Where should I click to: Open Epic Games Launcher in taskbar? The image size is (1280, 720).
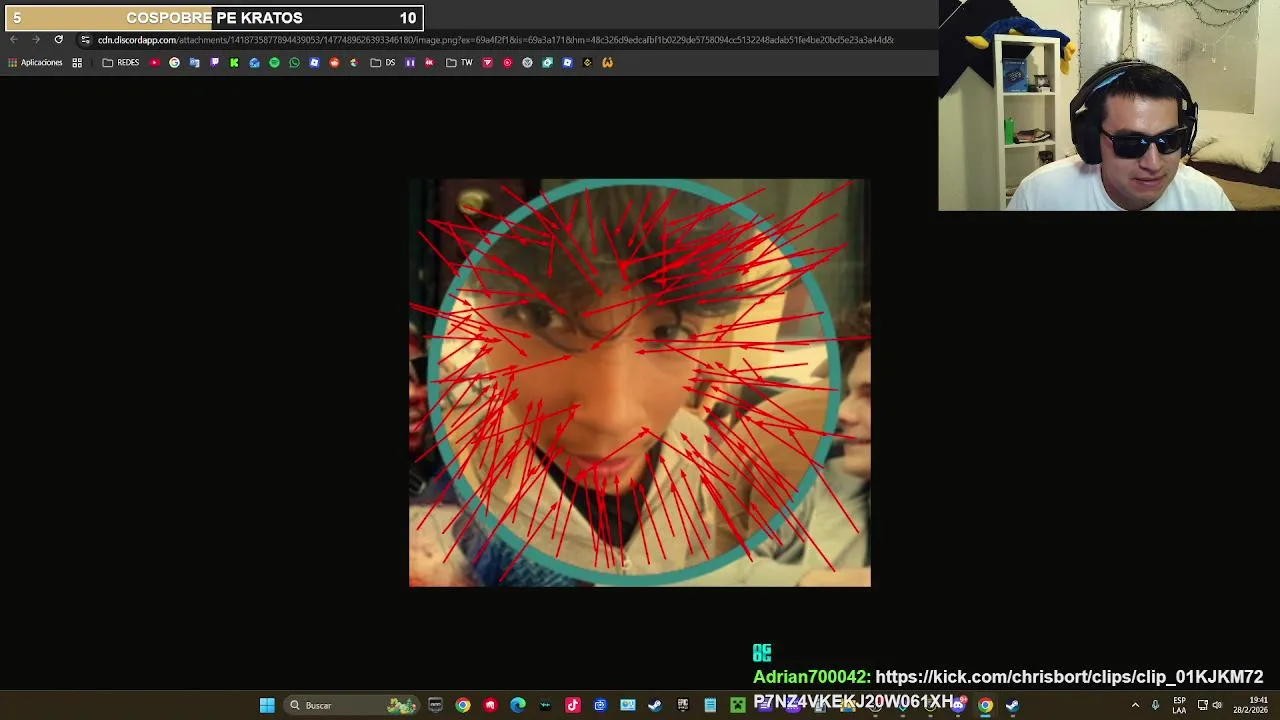[683, 706]
